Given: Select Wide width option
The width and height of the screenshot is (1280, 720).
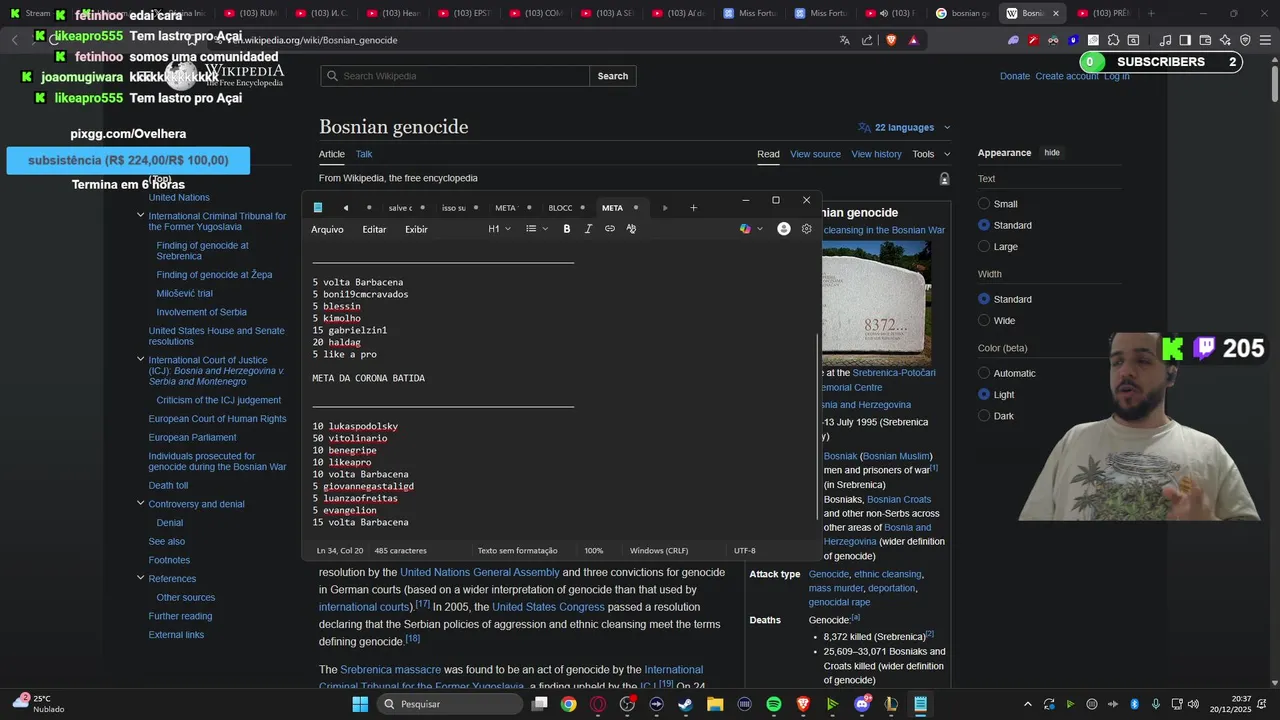Looking at the screenshot, I should click(984, 320).
